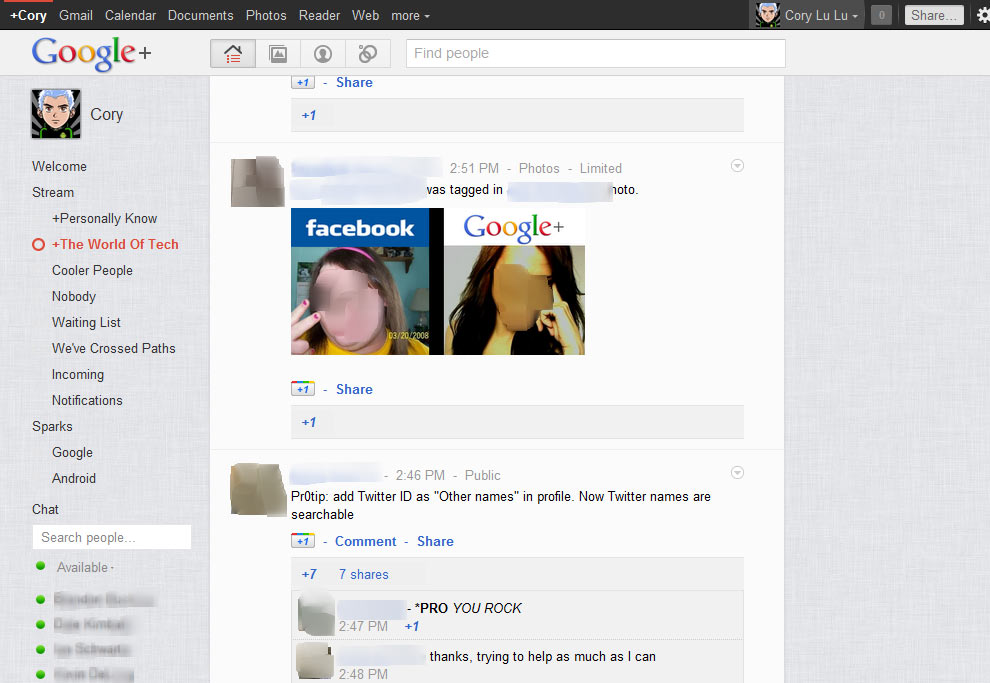Open the 'more' navigation dropdown

tap(410, 15)
